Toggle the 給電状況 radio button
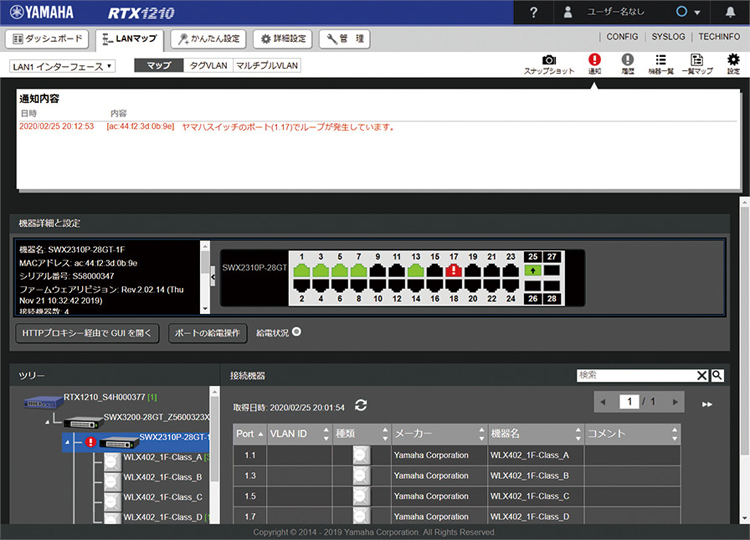The image size is (750, 540). [x=297, y=331]
